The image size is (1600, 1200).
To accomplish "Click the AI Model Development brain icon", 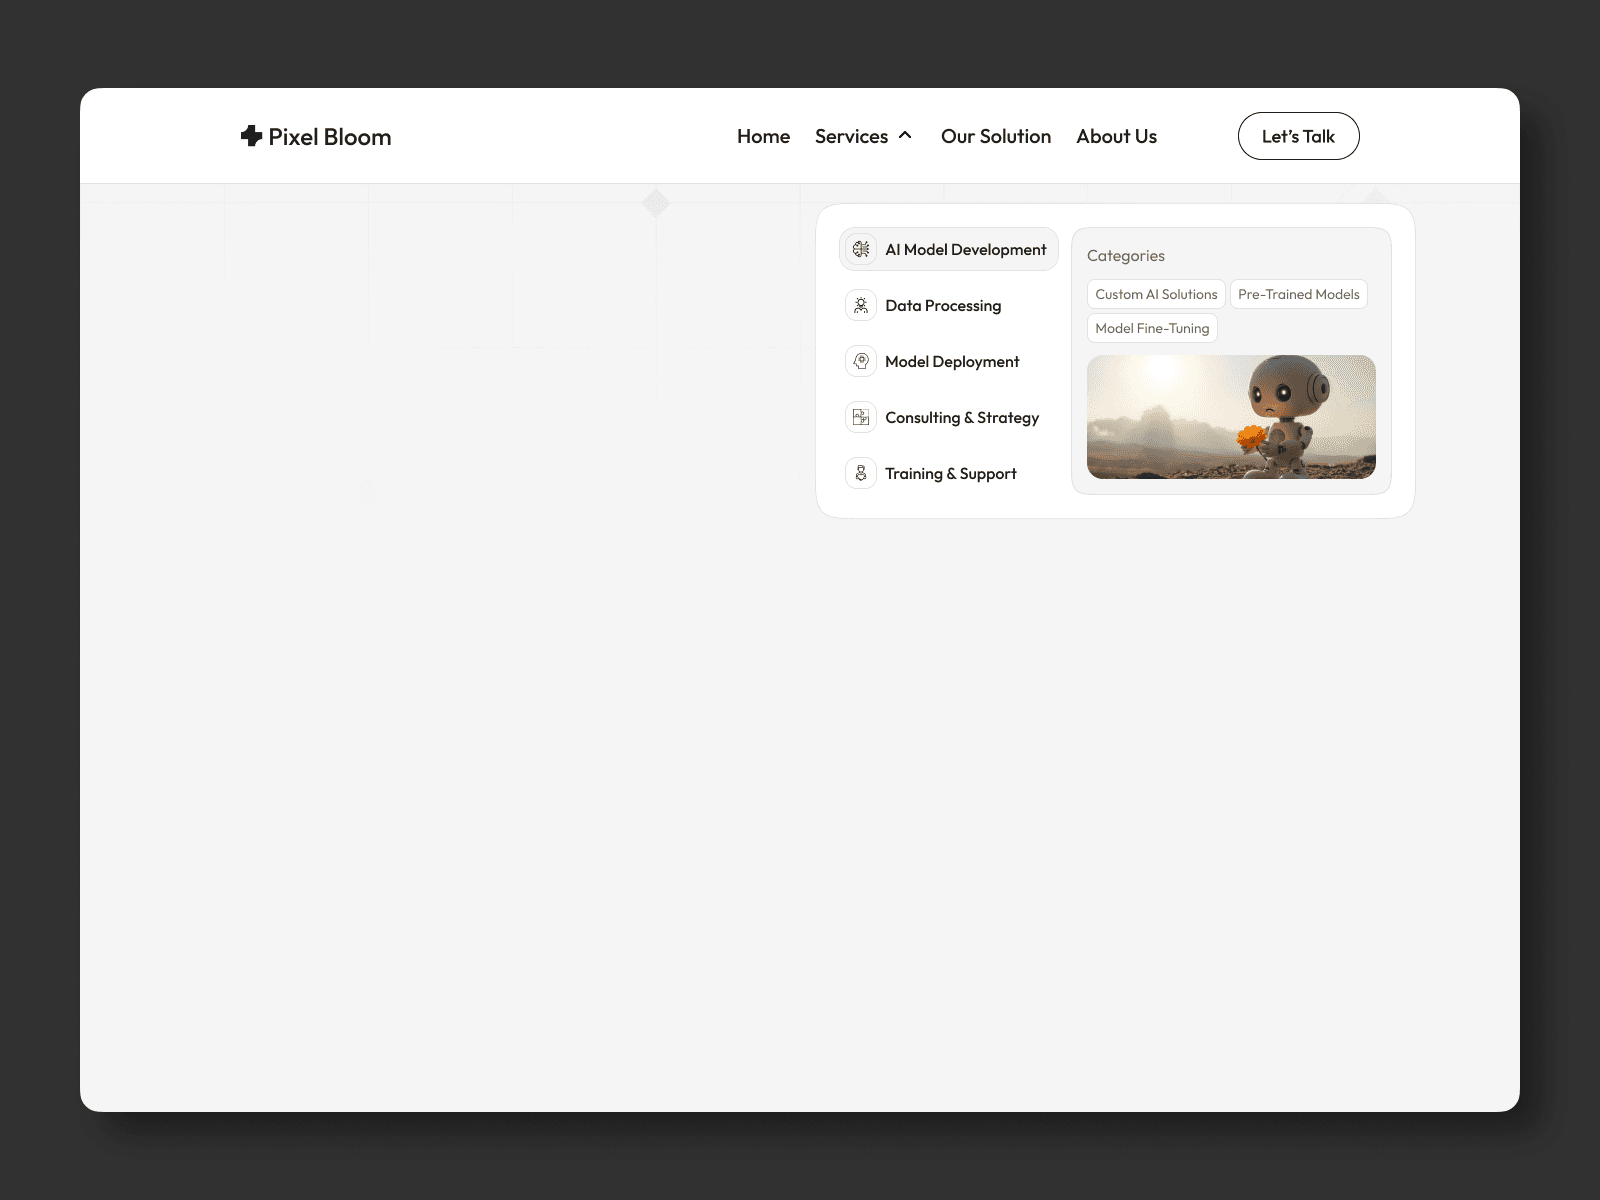I will [x=861, y=249].
